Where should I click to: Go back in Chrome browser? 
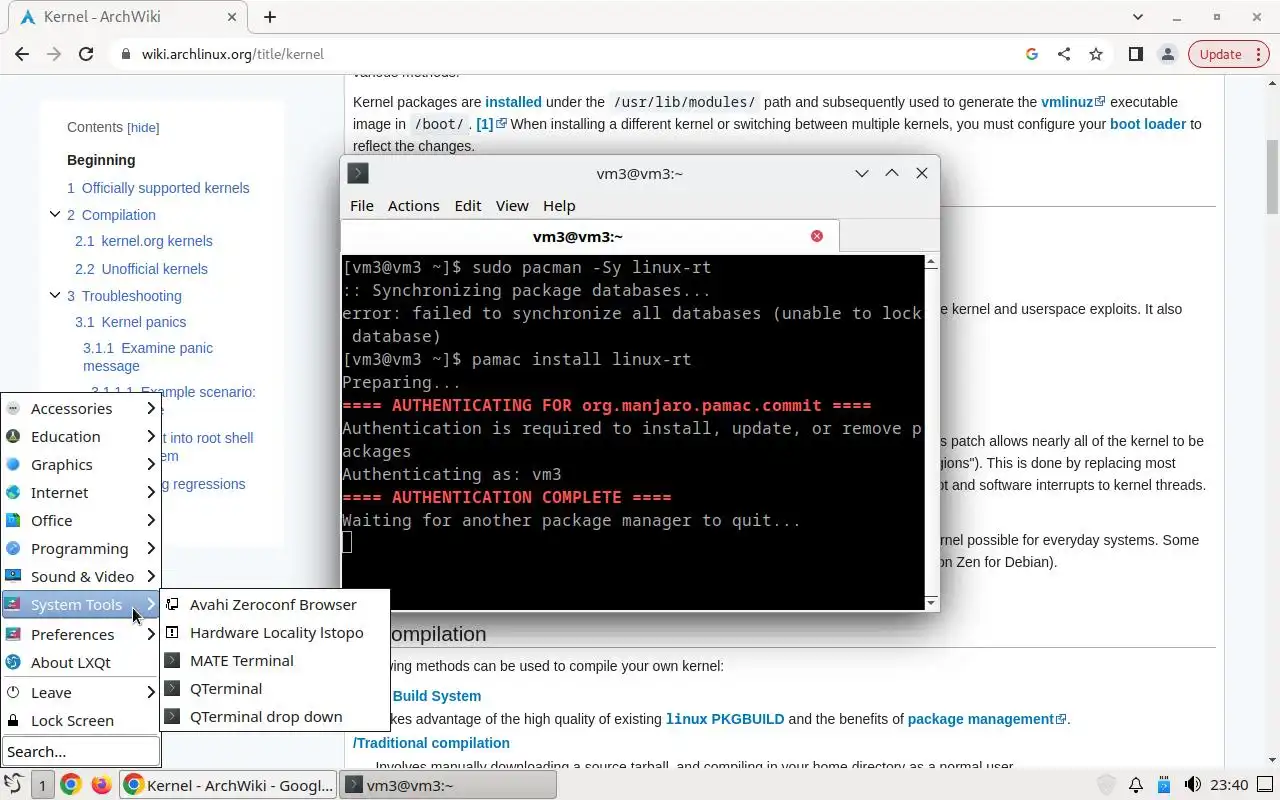point(22,54)
